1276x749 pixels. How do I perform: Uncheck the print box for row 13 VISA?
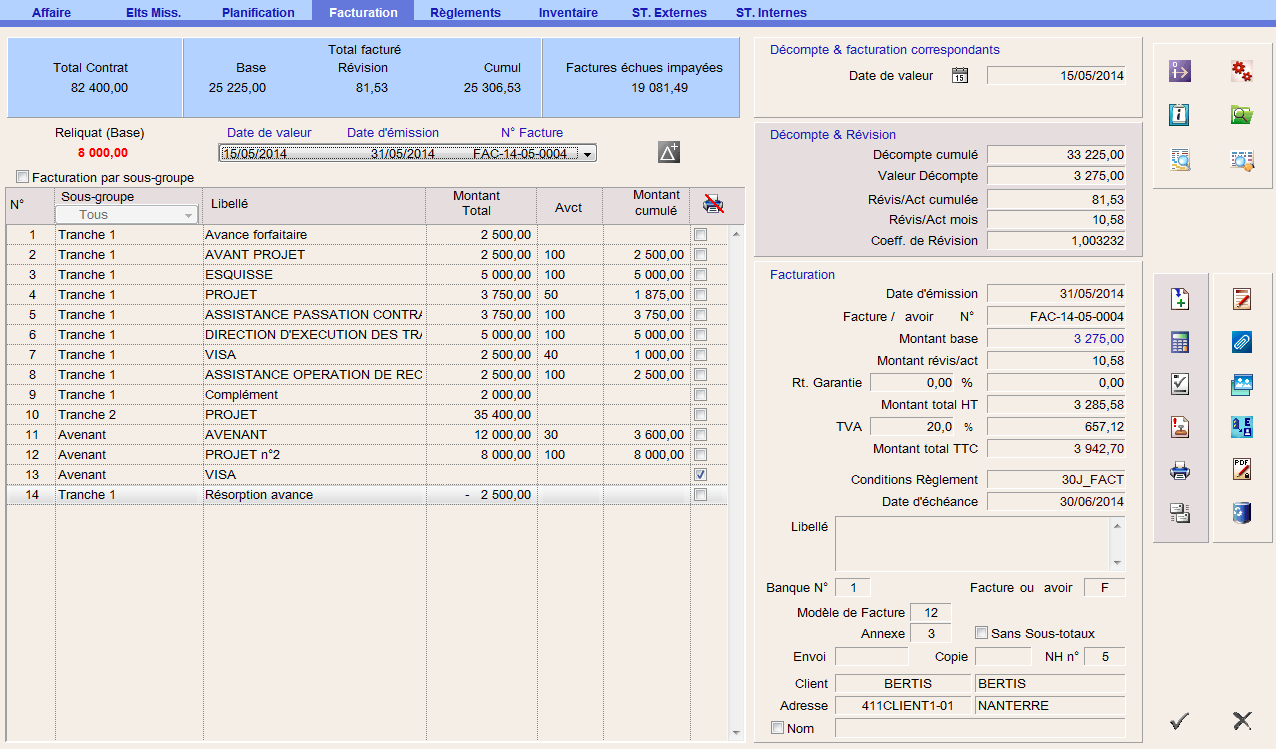pos(701,474)
